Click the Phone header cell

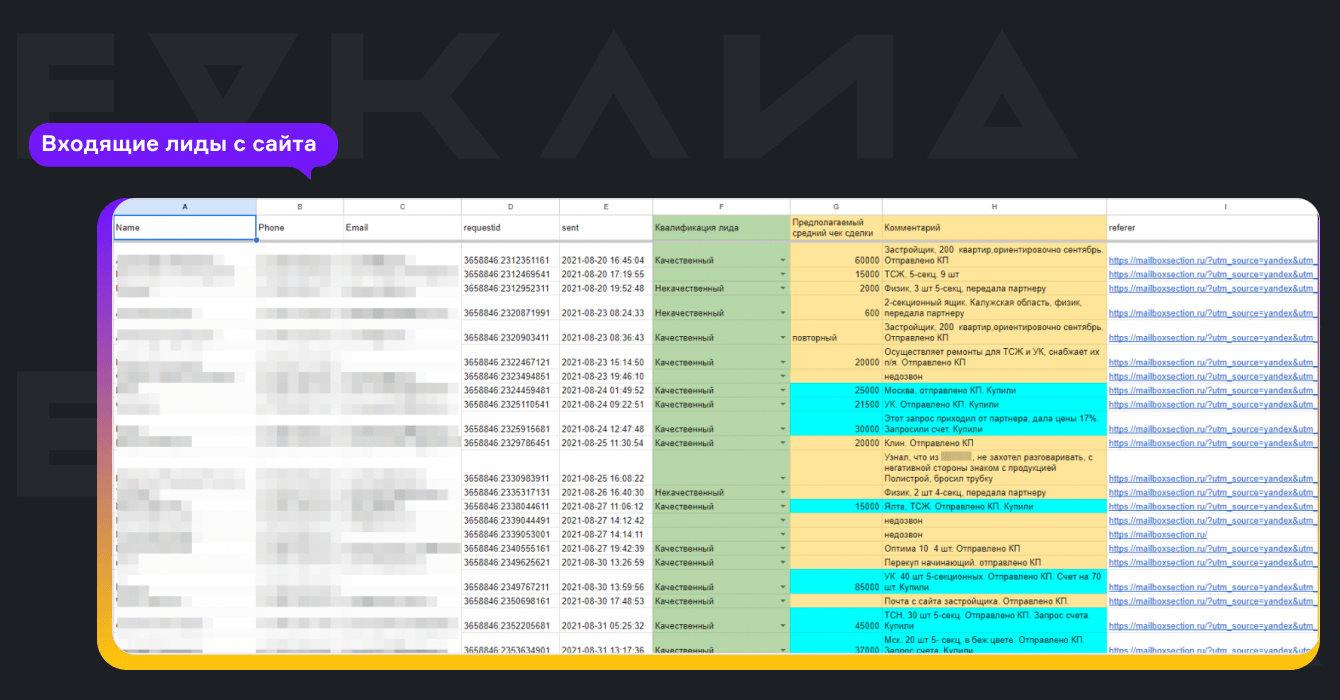coord(300,228)
